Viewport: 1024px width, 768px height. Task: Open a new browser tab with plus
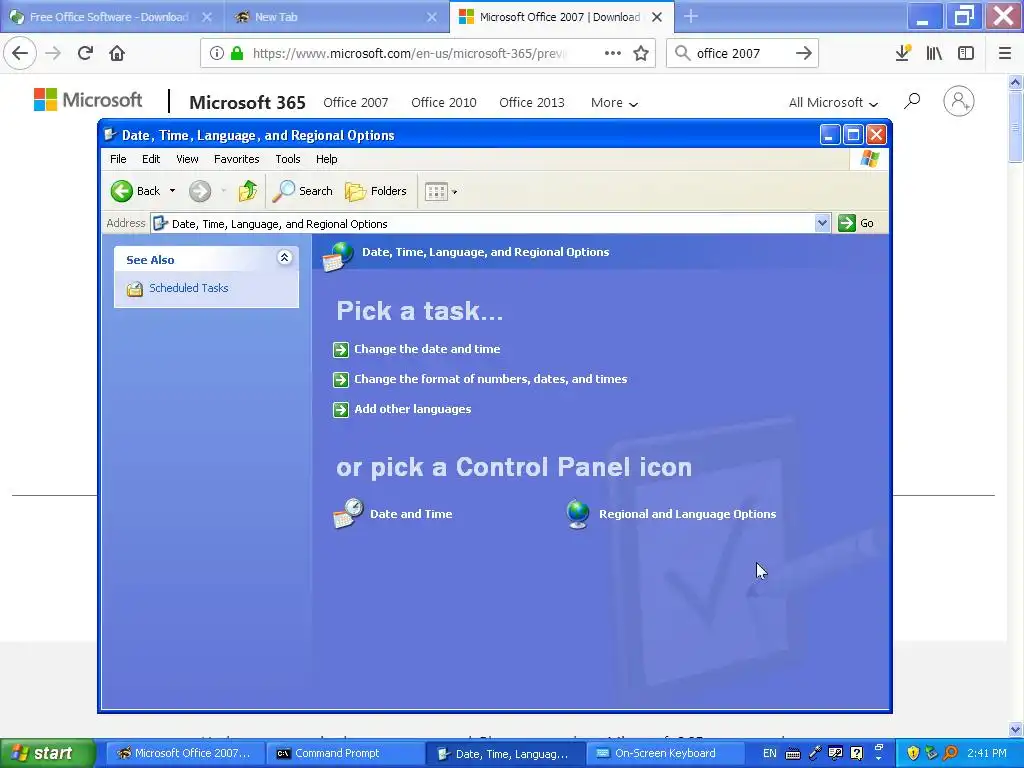(691, 17)
